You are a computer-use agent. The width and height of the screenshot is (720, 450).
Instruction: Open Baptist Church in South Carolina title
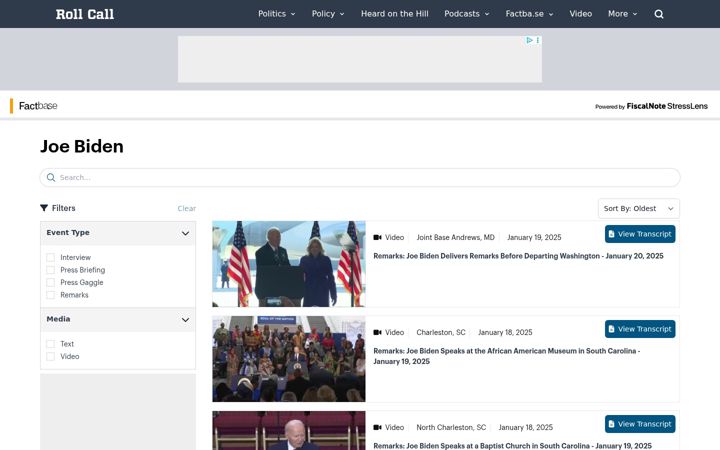coord(512,446)
